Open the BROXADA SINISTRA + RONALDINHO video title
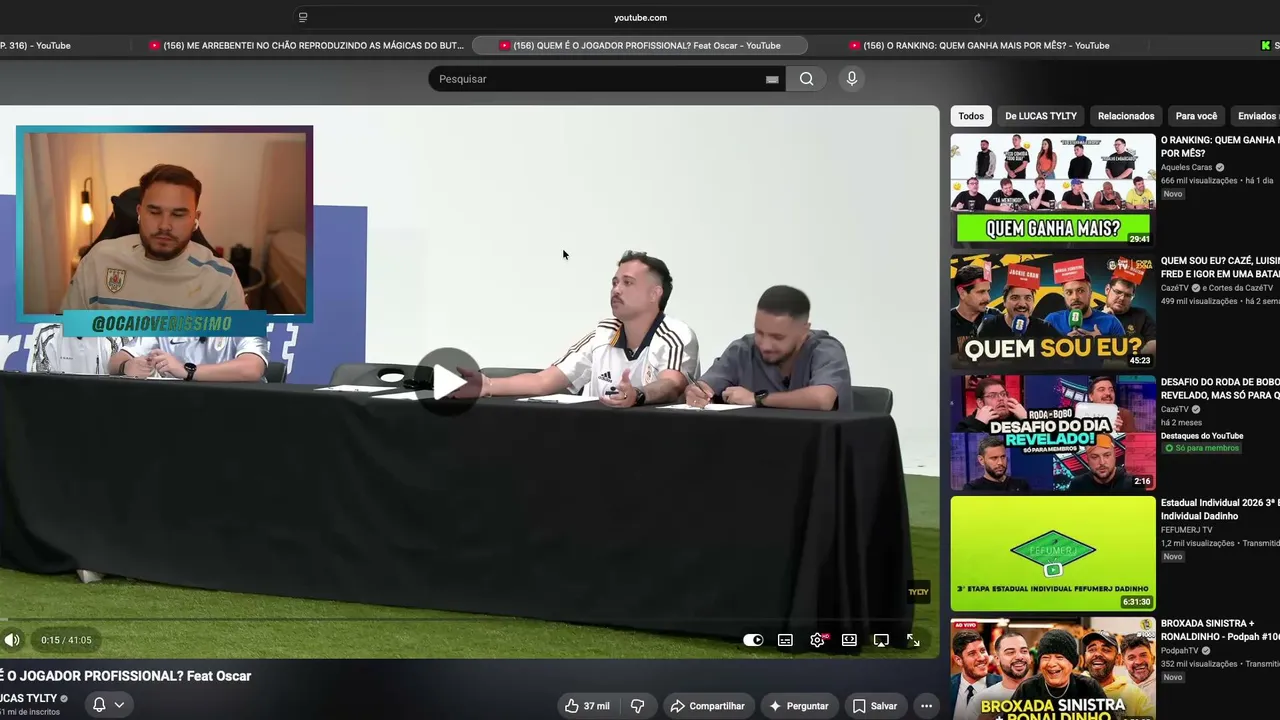 coord(1220,630)
